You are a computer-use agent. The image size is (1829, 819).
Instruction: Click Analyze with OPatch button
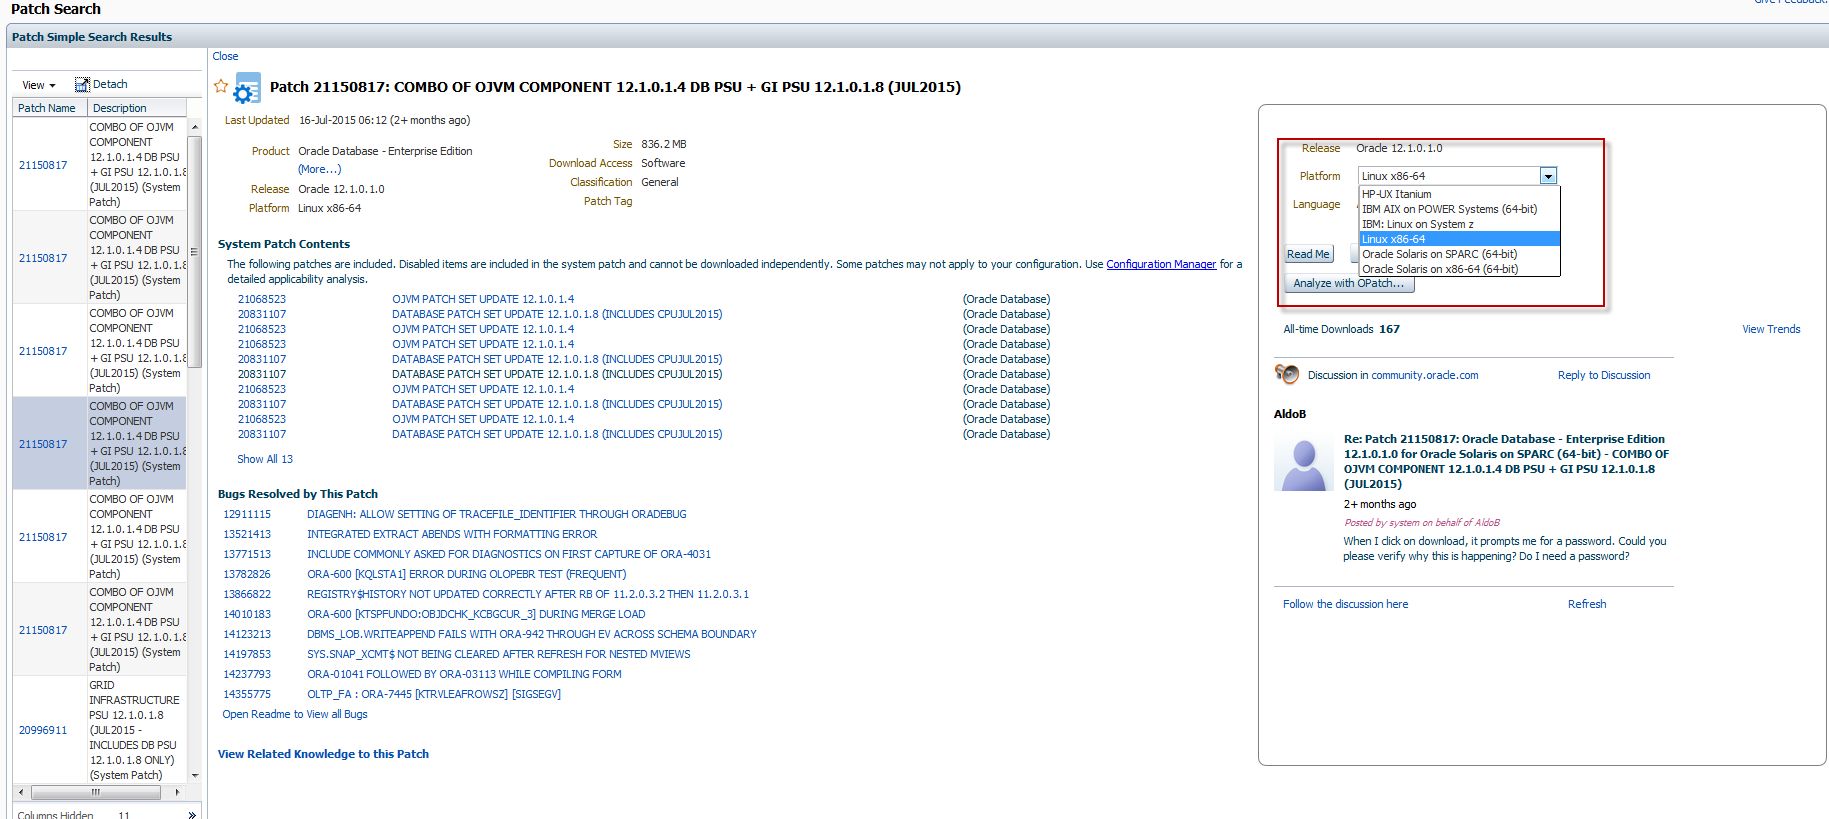1349,283
